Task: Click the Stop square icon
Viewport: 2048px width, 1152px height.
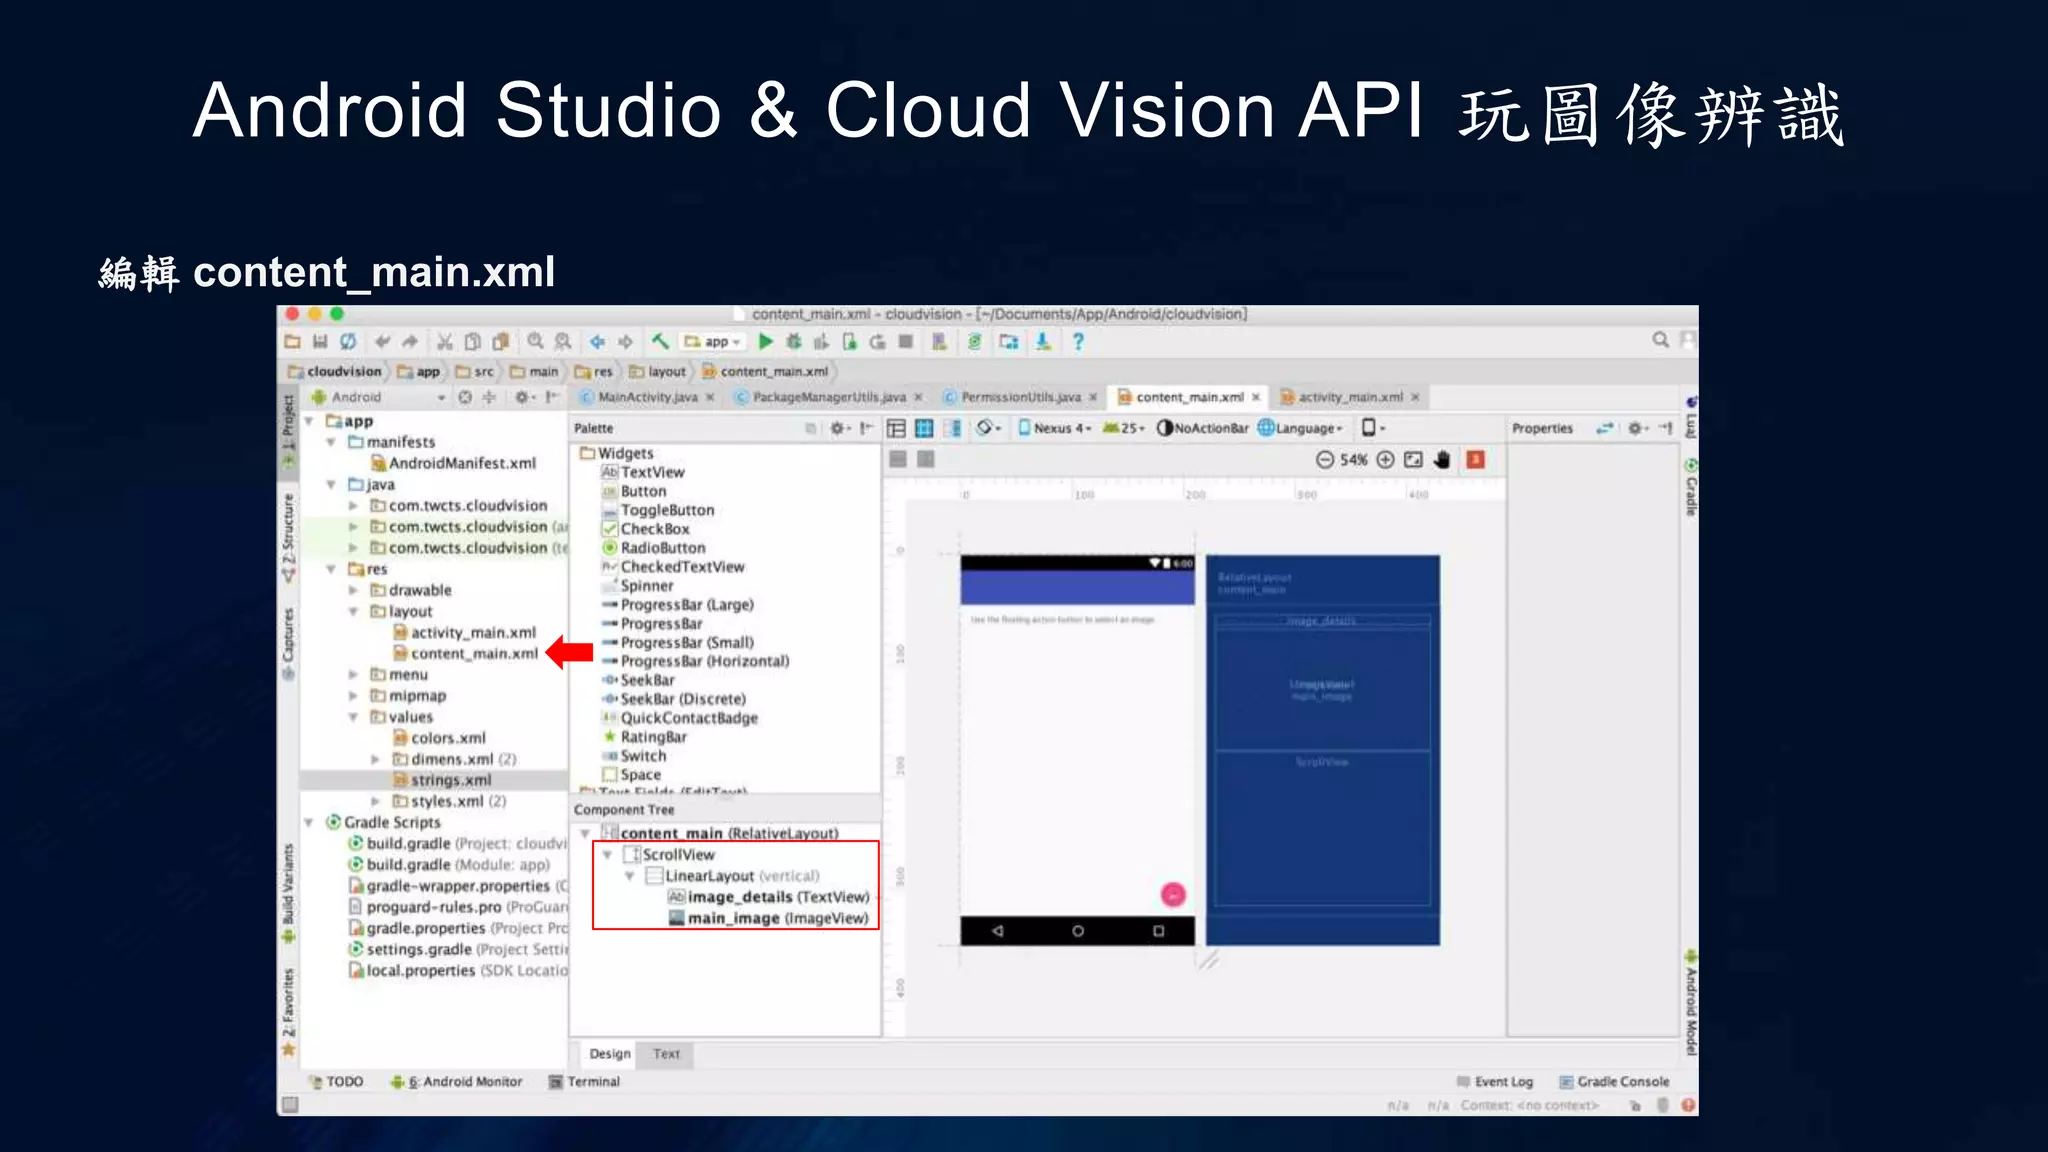Action: pyautogui.click(x=906, y=342)
